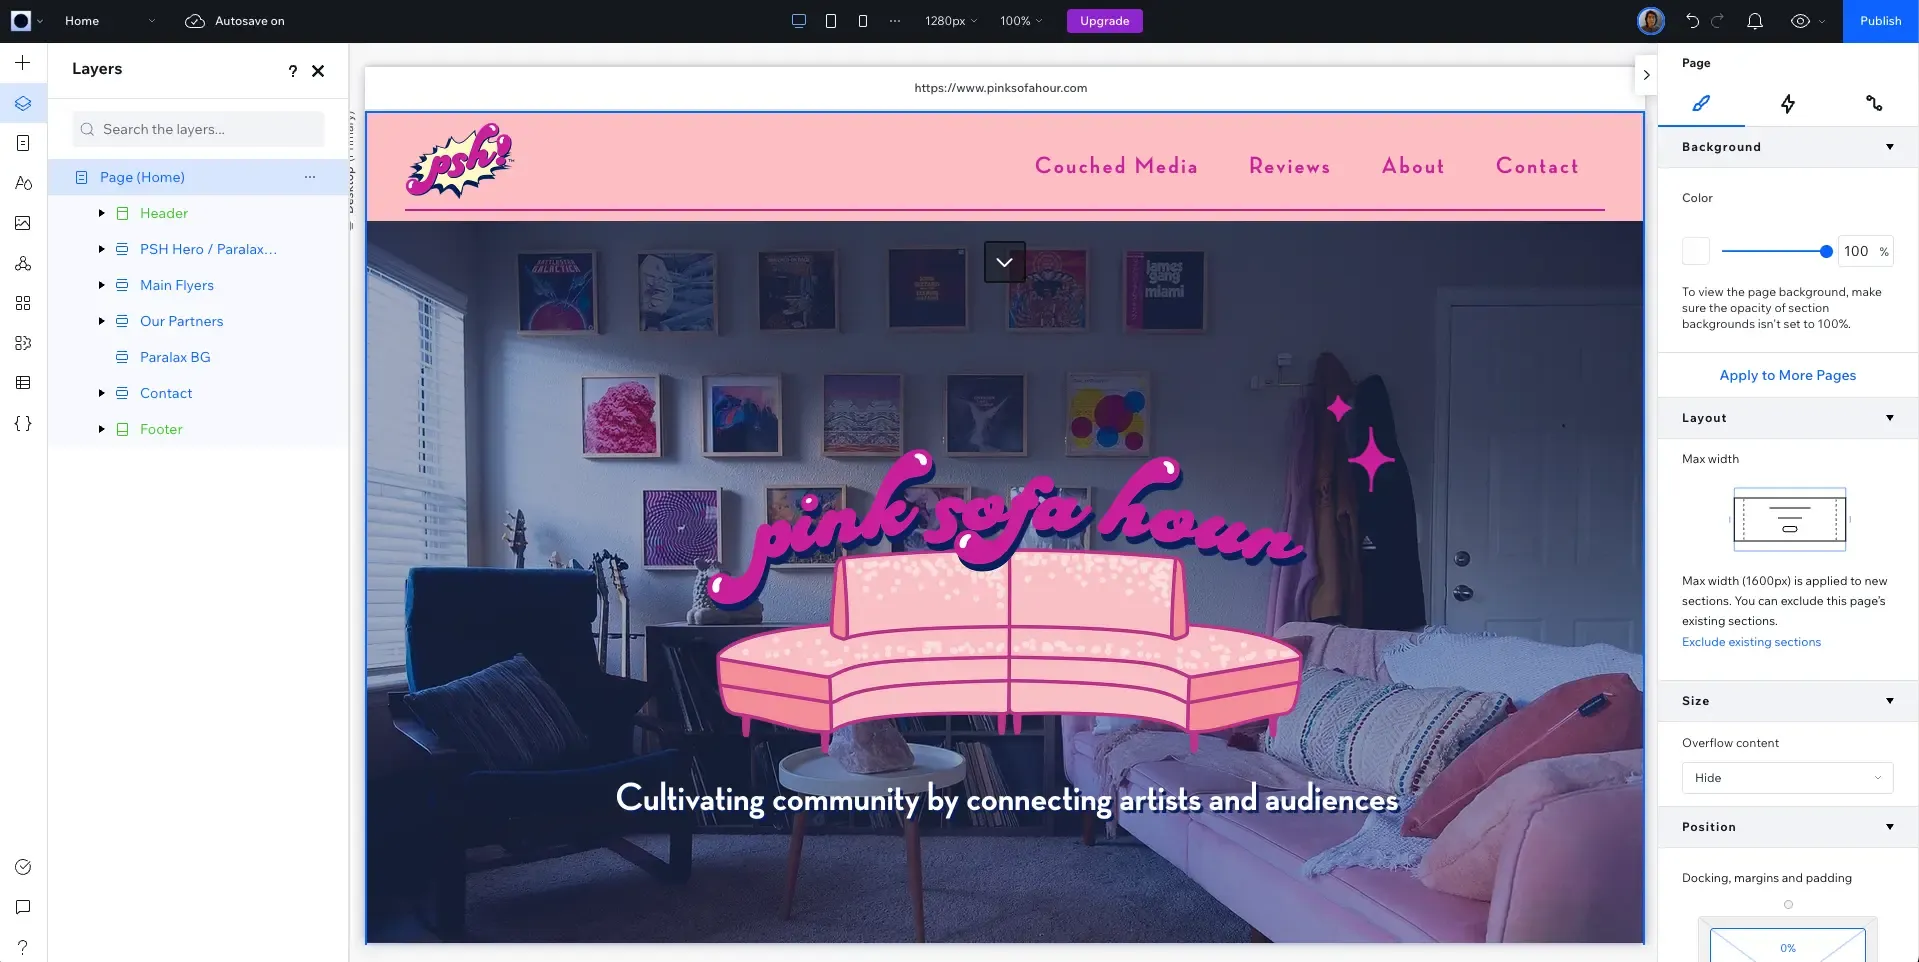
Task: Click the Reviews nav link
Action: point(1289,166)
